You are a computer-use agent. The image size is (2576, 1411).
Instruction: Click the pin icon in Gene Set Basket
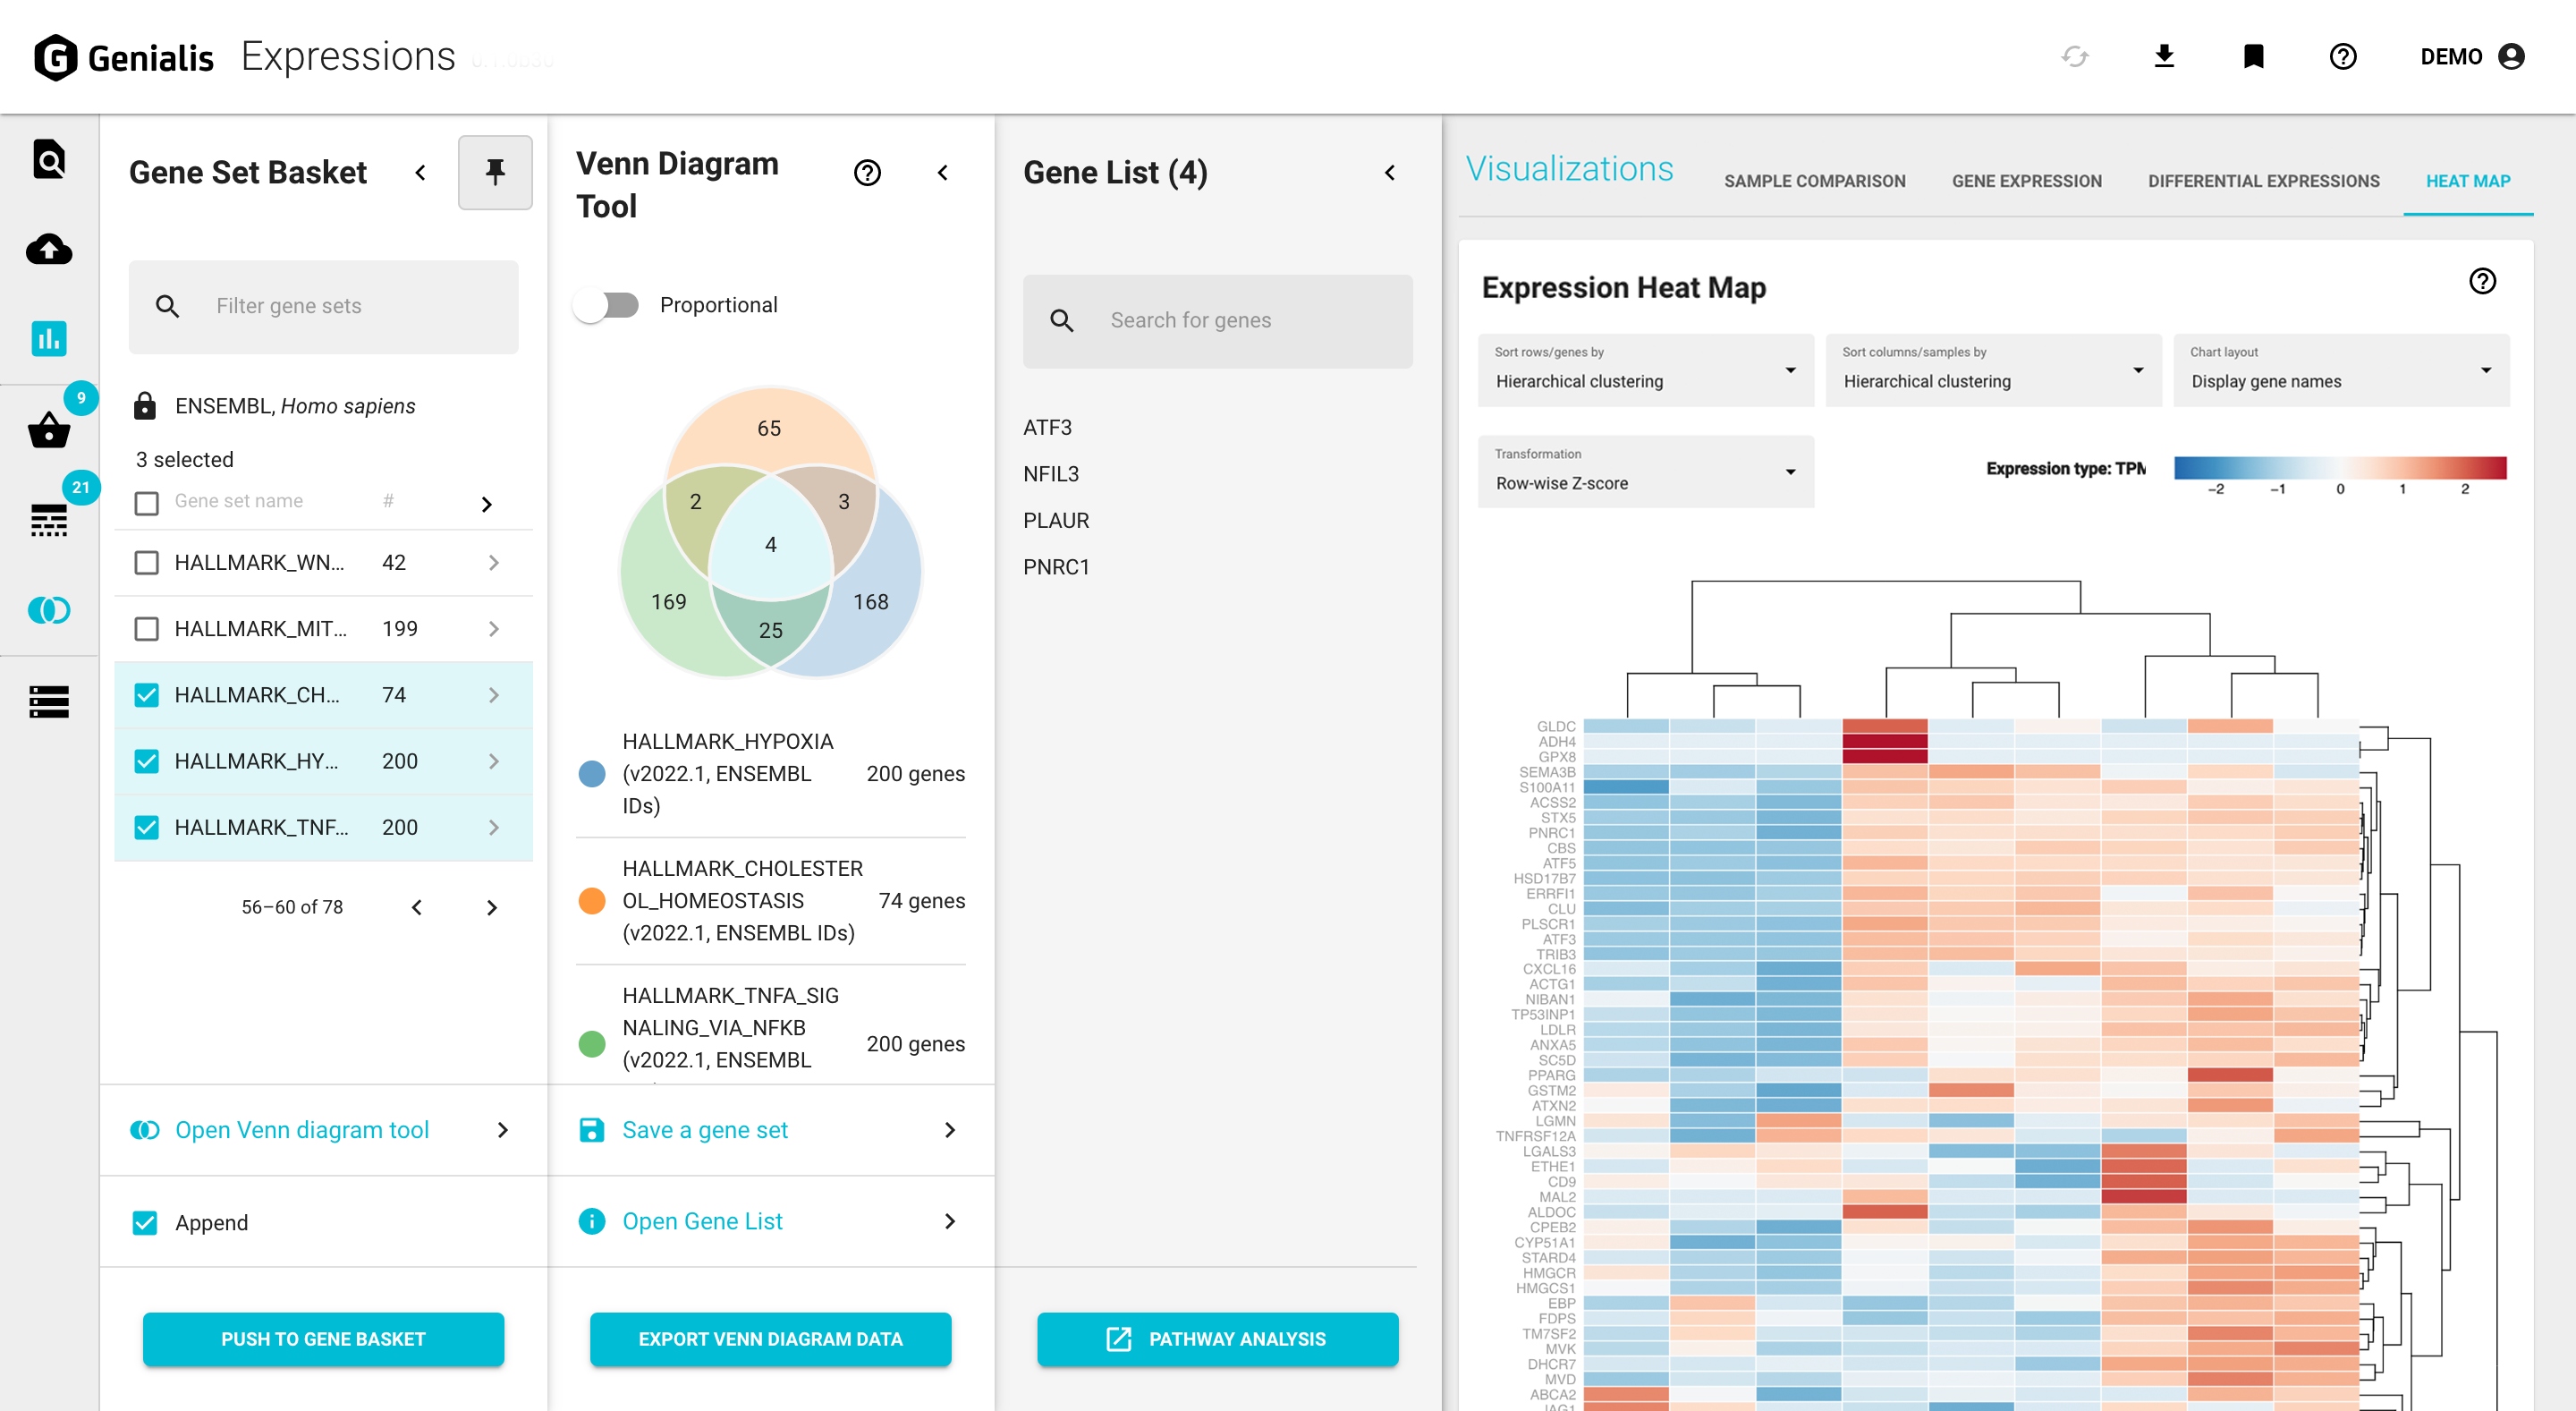click(494, 172)
